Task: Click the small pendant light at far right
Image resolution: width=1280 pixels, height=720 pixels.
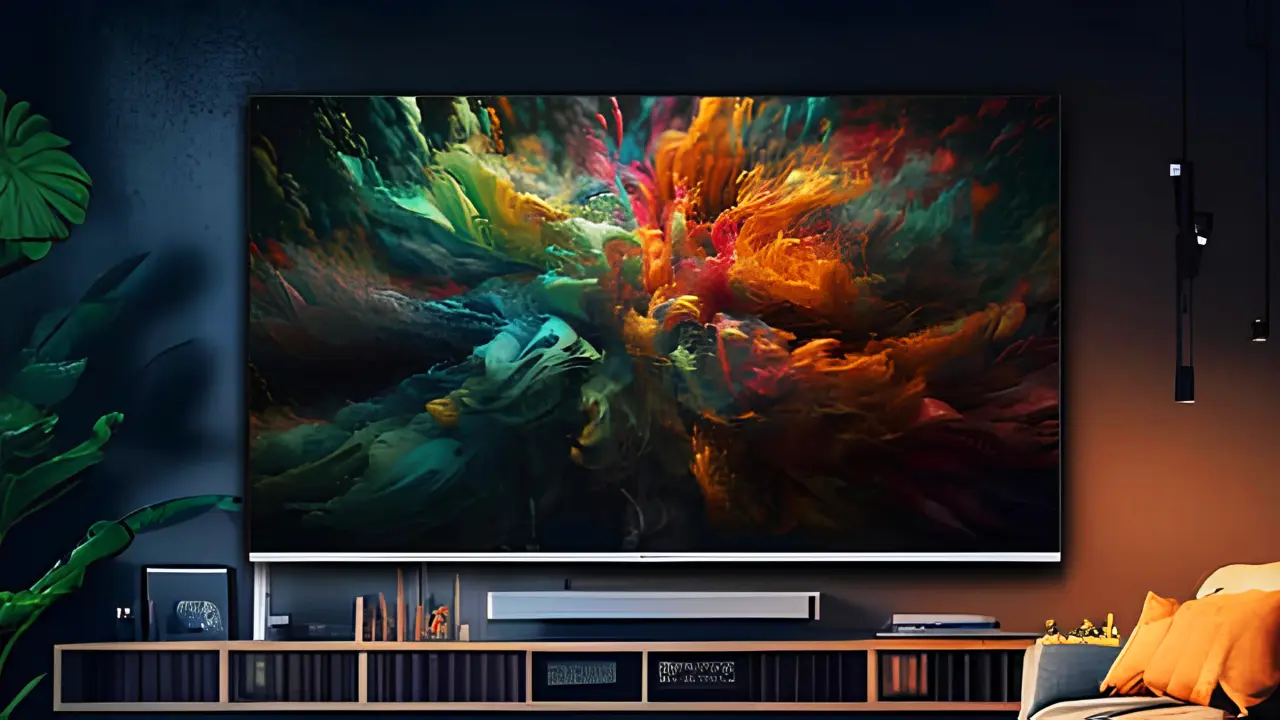Action: [1259, 325]
